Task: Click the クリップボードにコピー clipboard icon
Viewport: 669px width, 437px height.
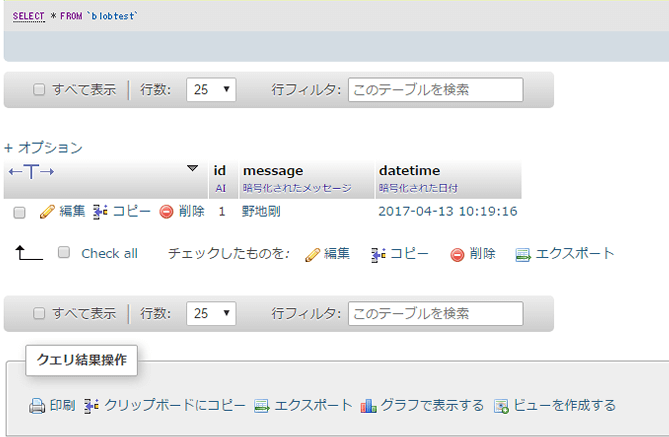Action: [x=91, y=406]
